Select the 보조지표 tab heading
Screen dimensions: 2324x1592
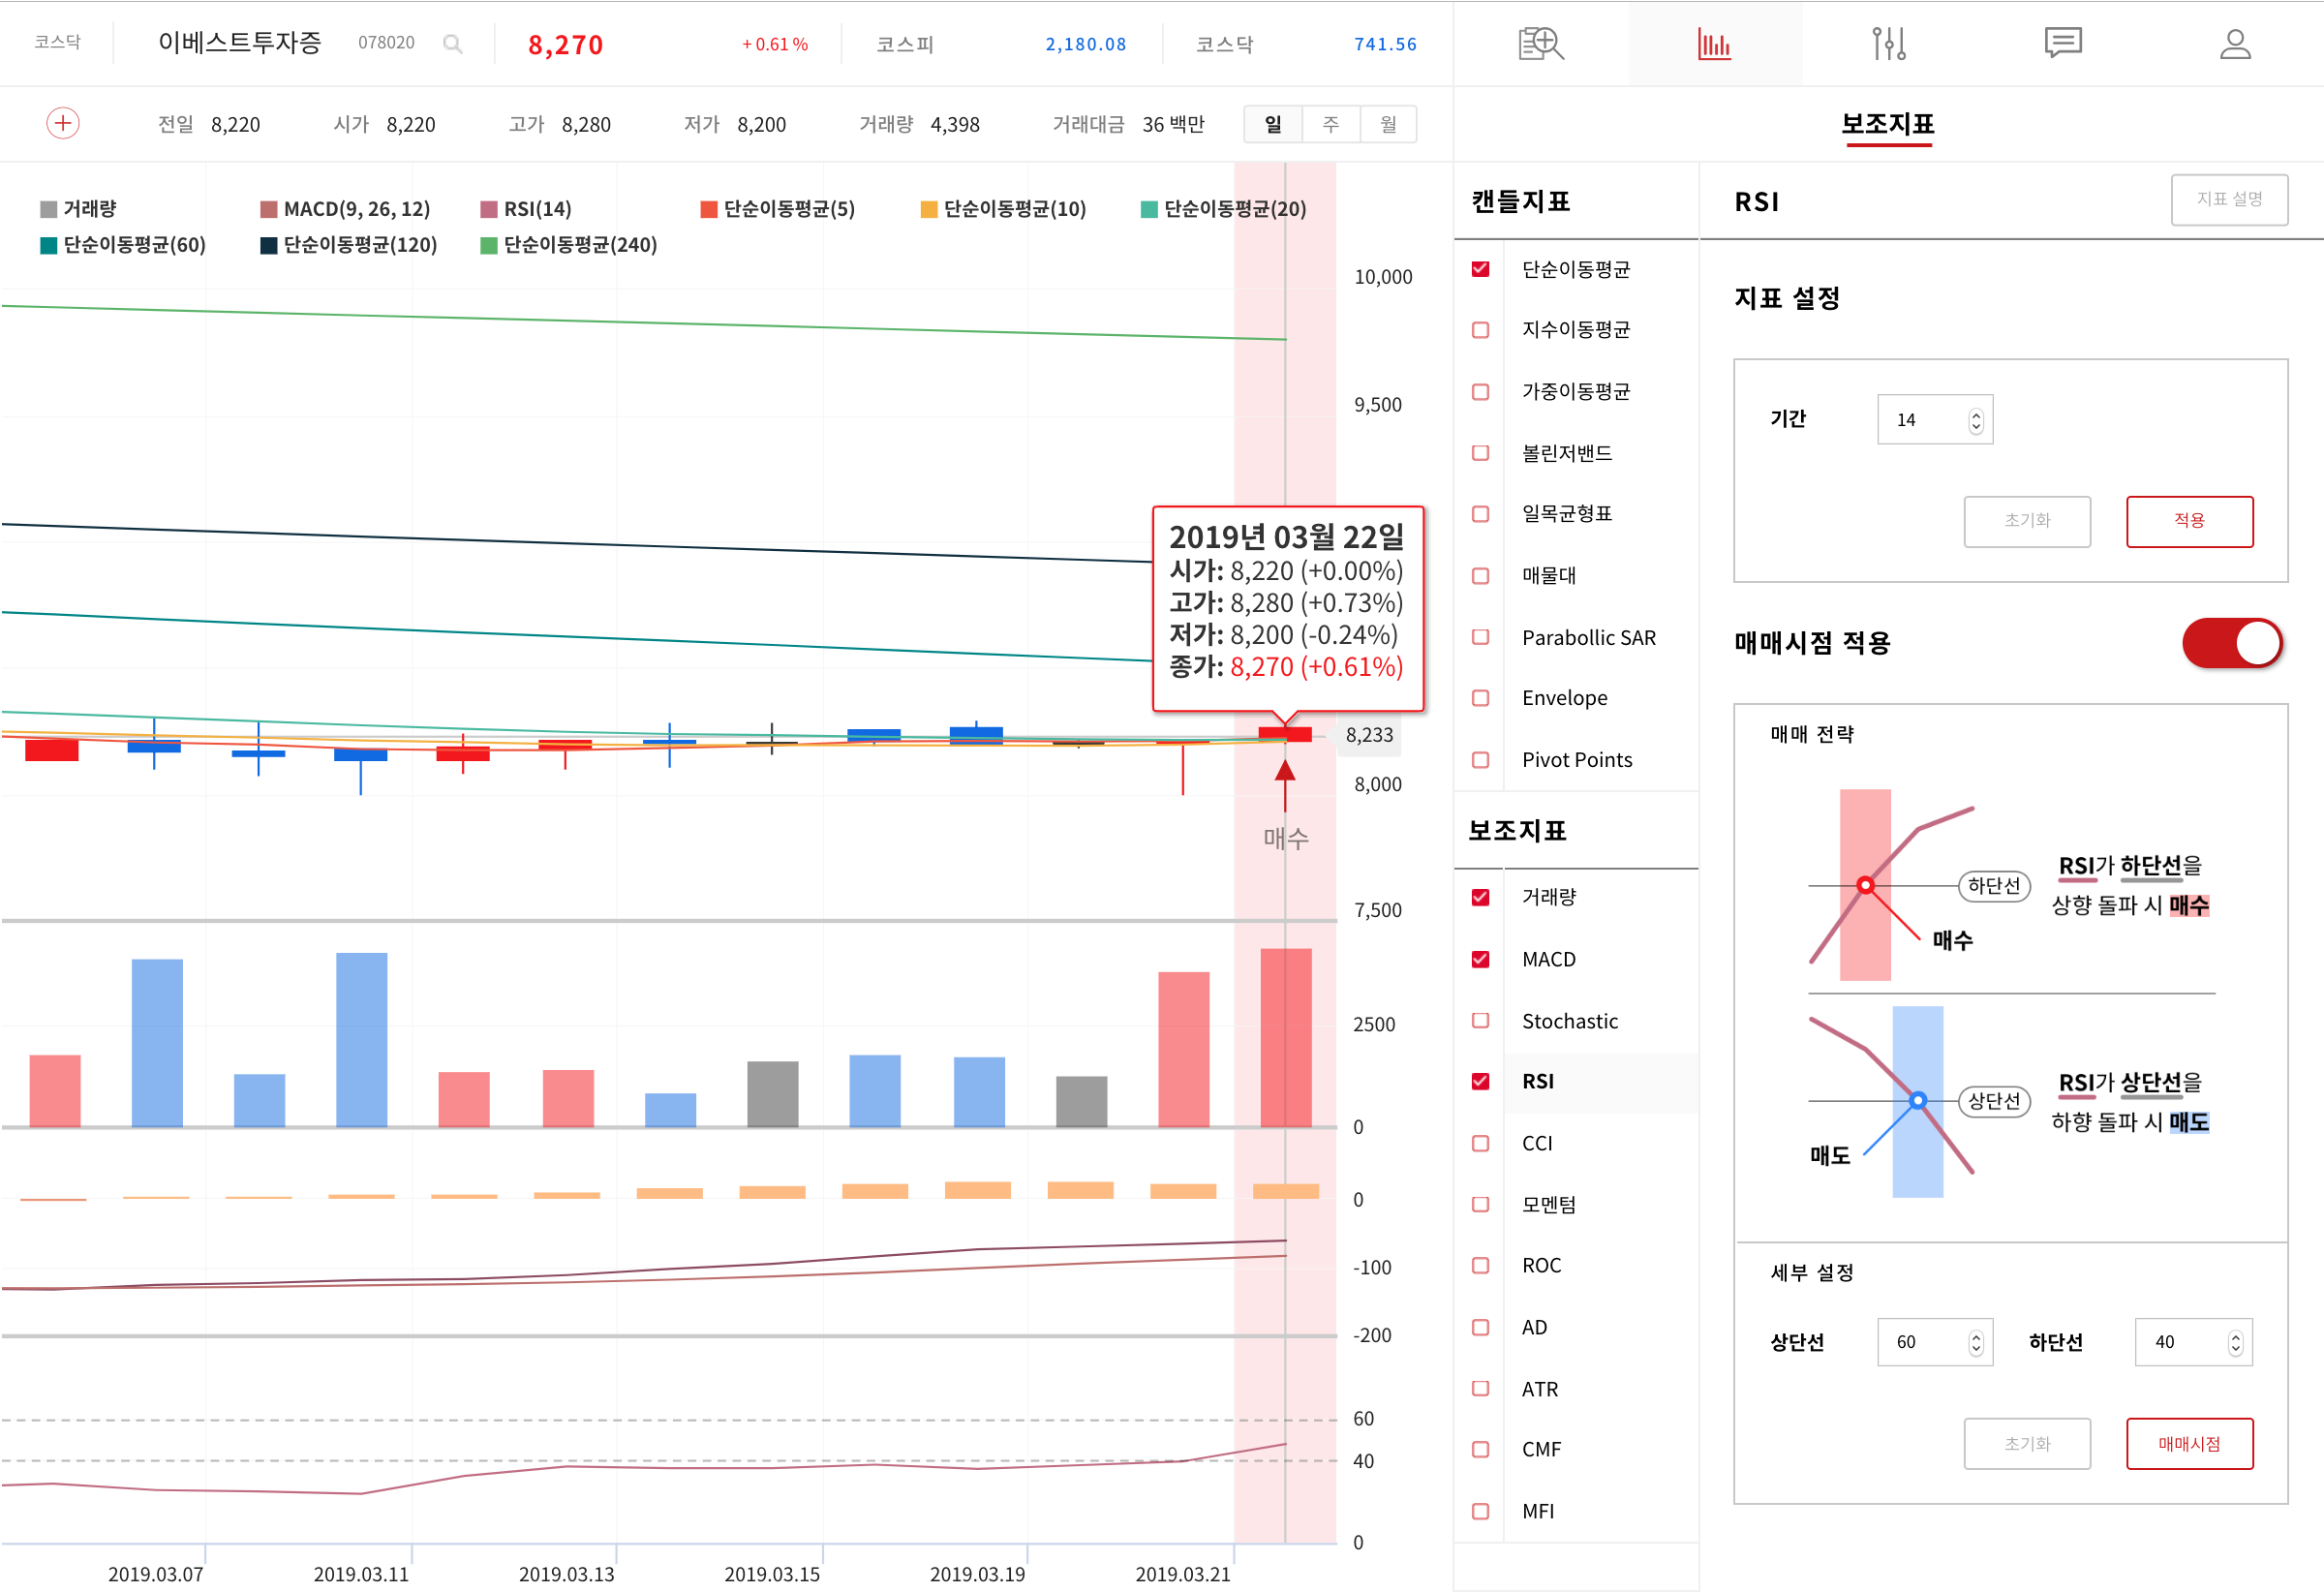click(1888, 124)
